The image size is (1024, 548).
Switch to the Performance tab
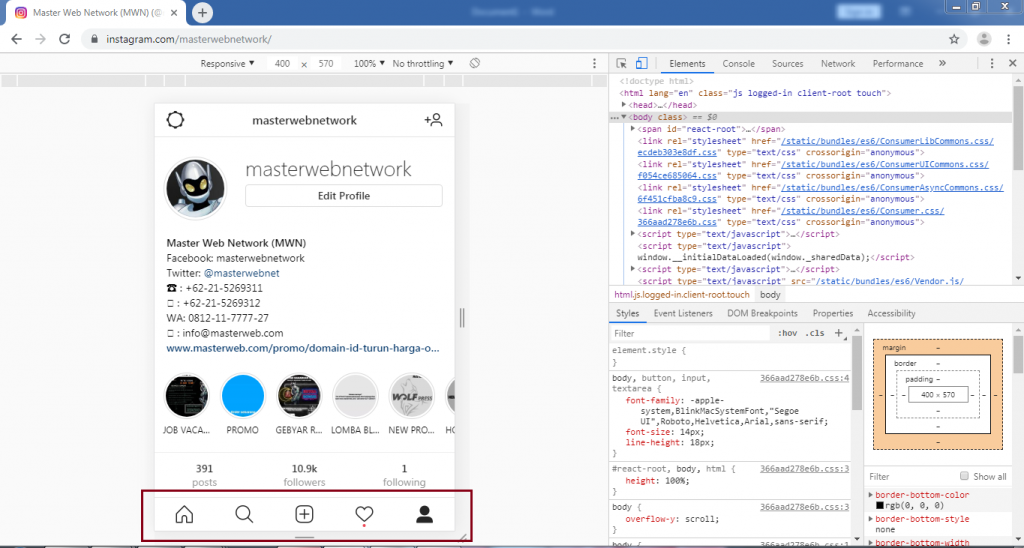pos(898,63)
